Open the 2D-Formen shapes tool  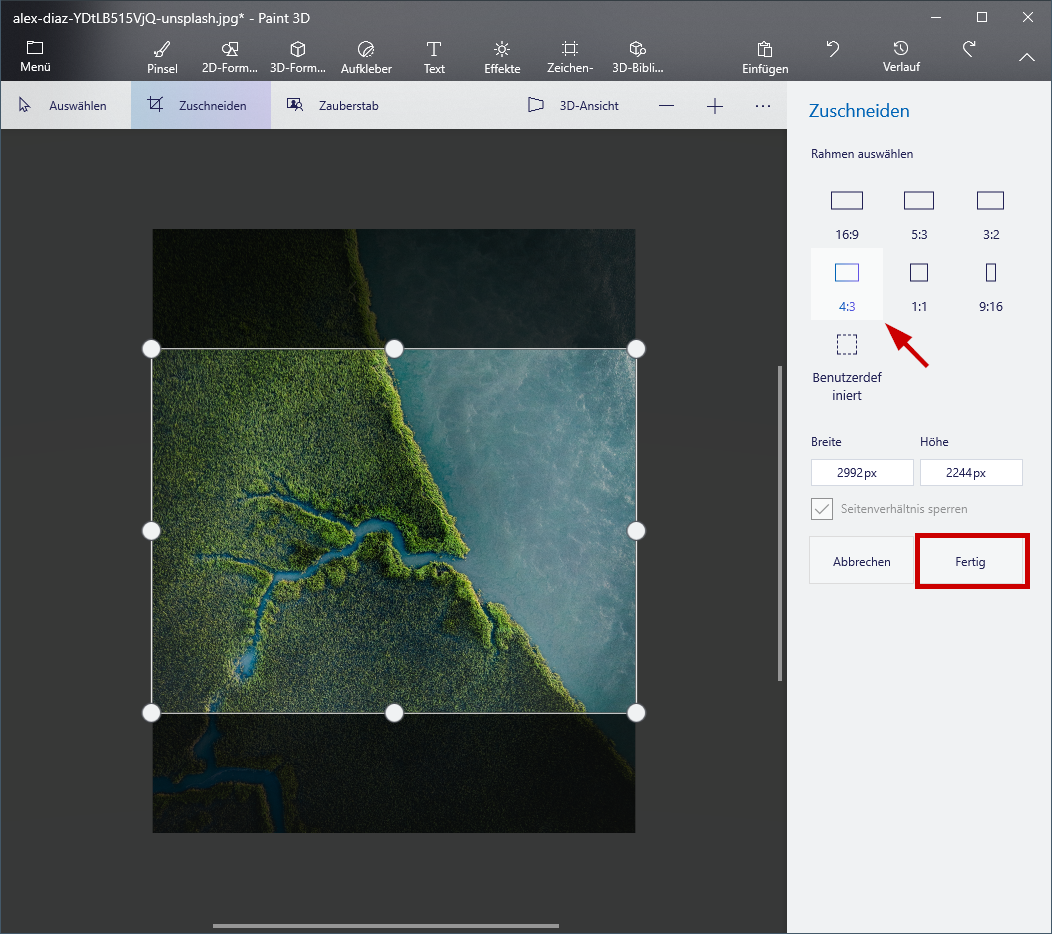(230, 57)
